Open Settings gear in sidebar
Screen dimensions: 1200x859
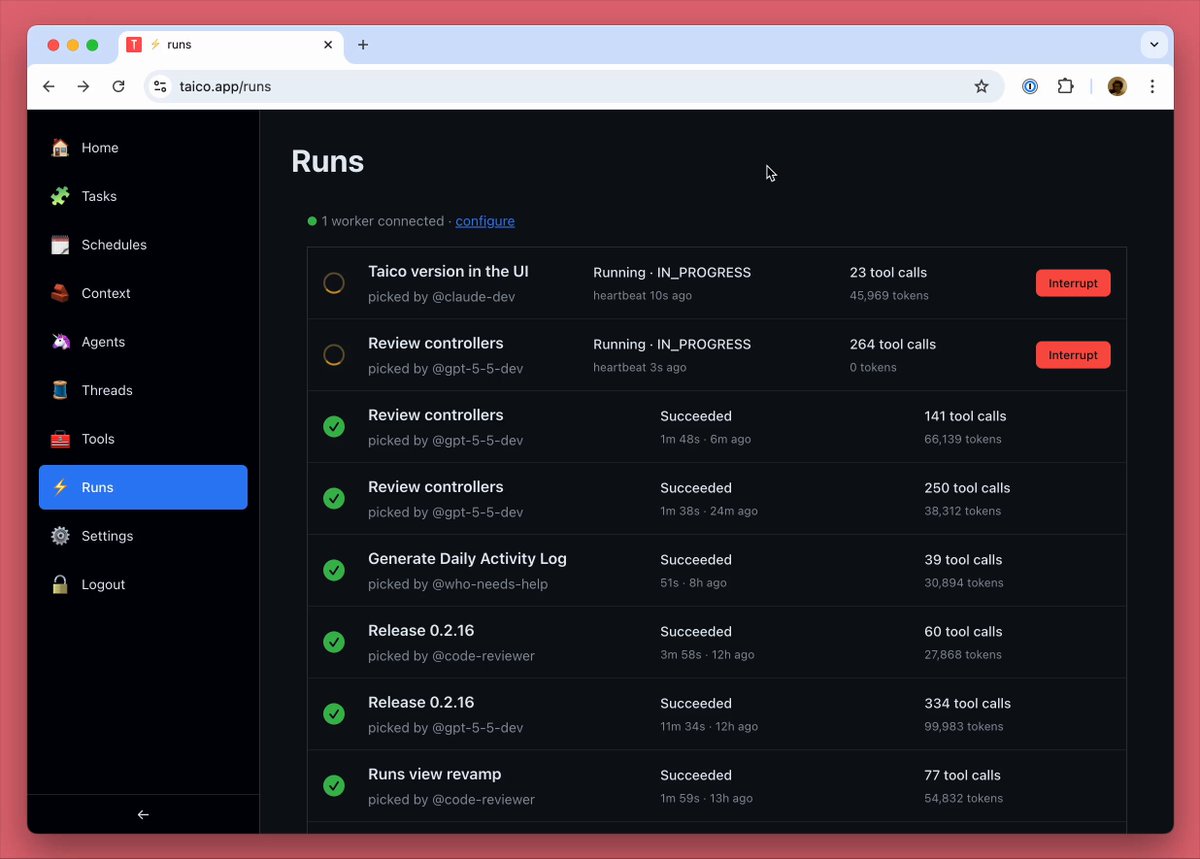tap(61, 536)
